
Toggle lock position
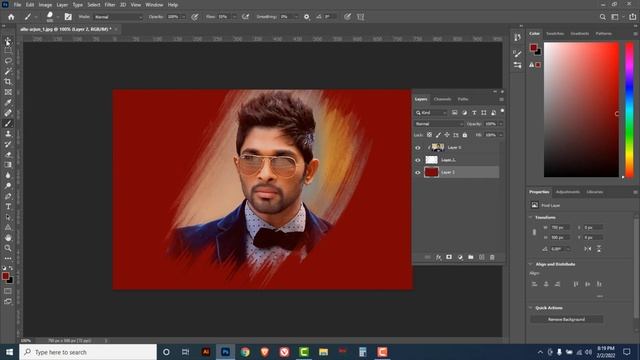[447, 135]
